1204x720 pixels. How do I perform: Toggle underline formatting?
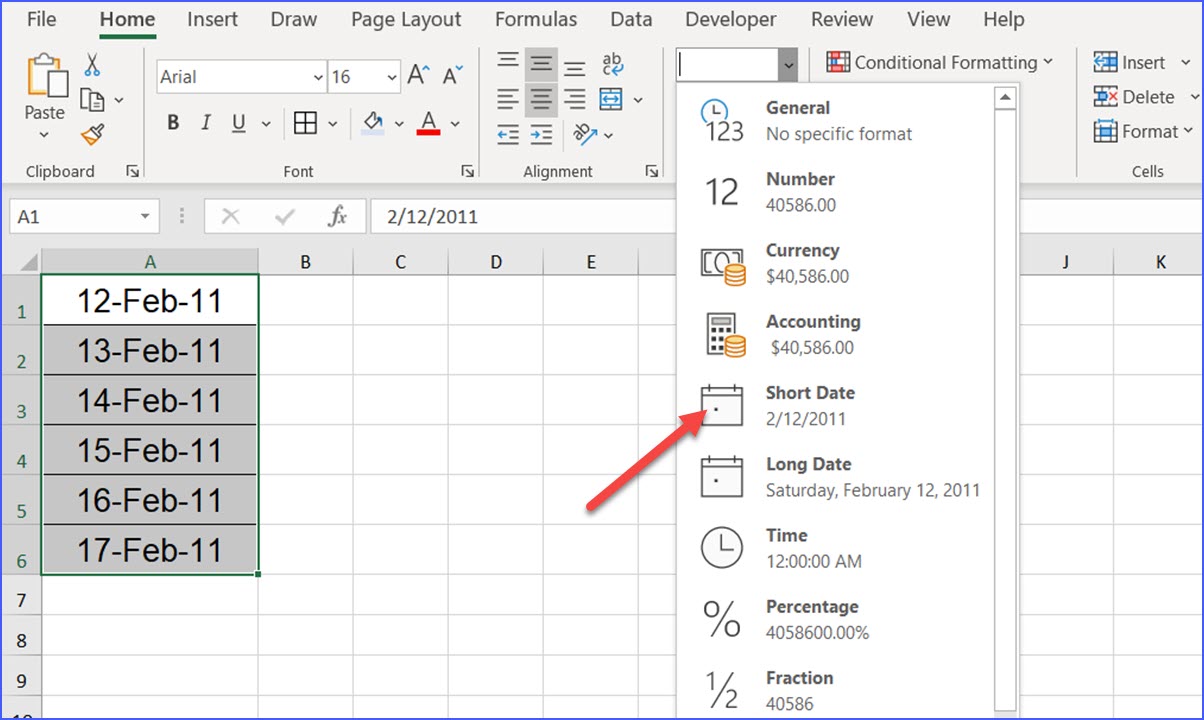click(239, 123)
